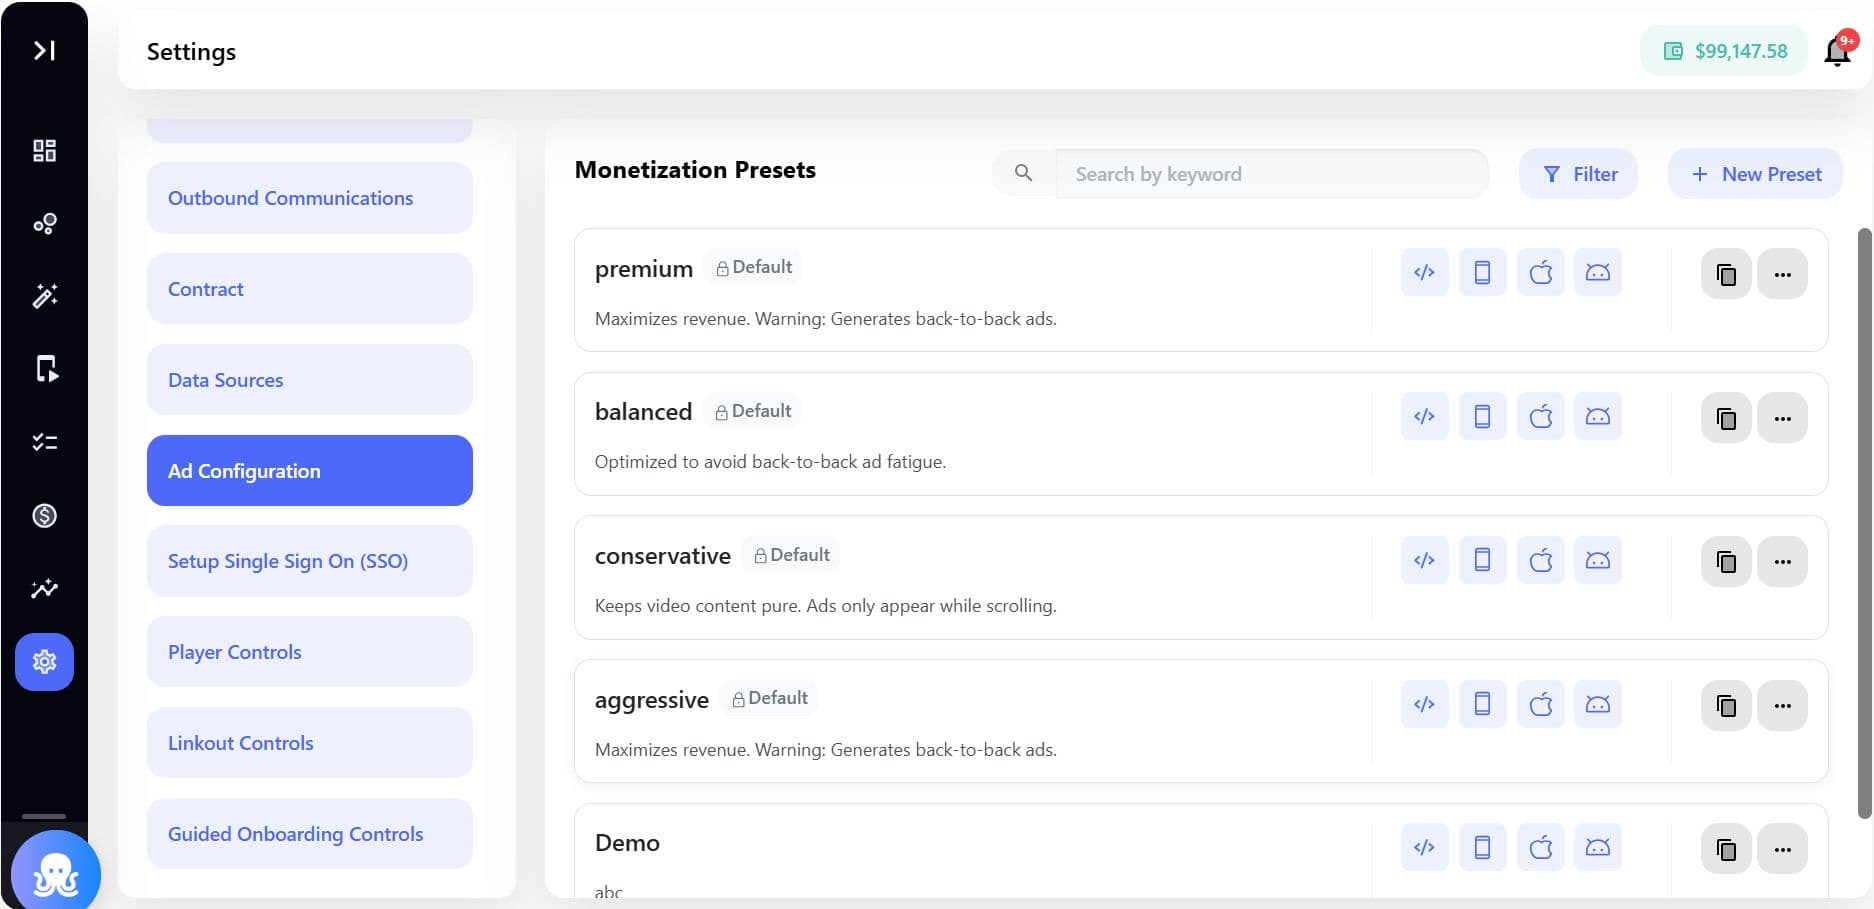Open more options for aggressive preset
This screenshot has width=1874, height=909.
pos(1783,706)
